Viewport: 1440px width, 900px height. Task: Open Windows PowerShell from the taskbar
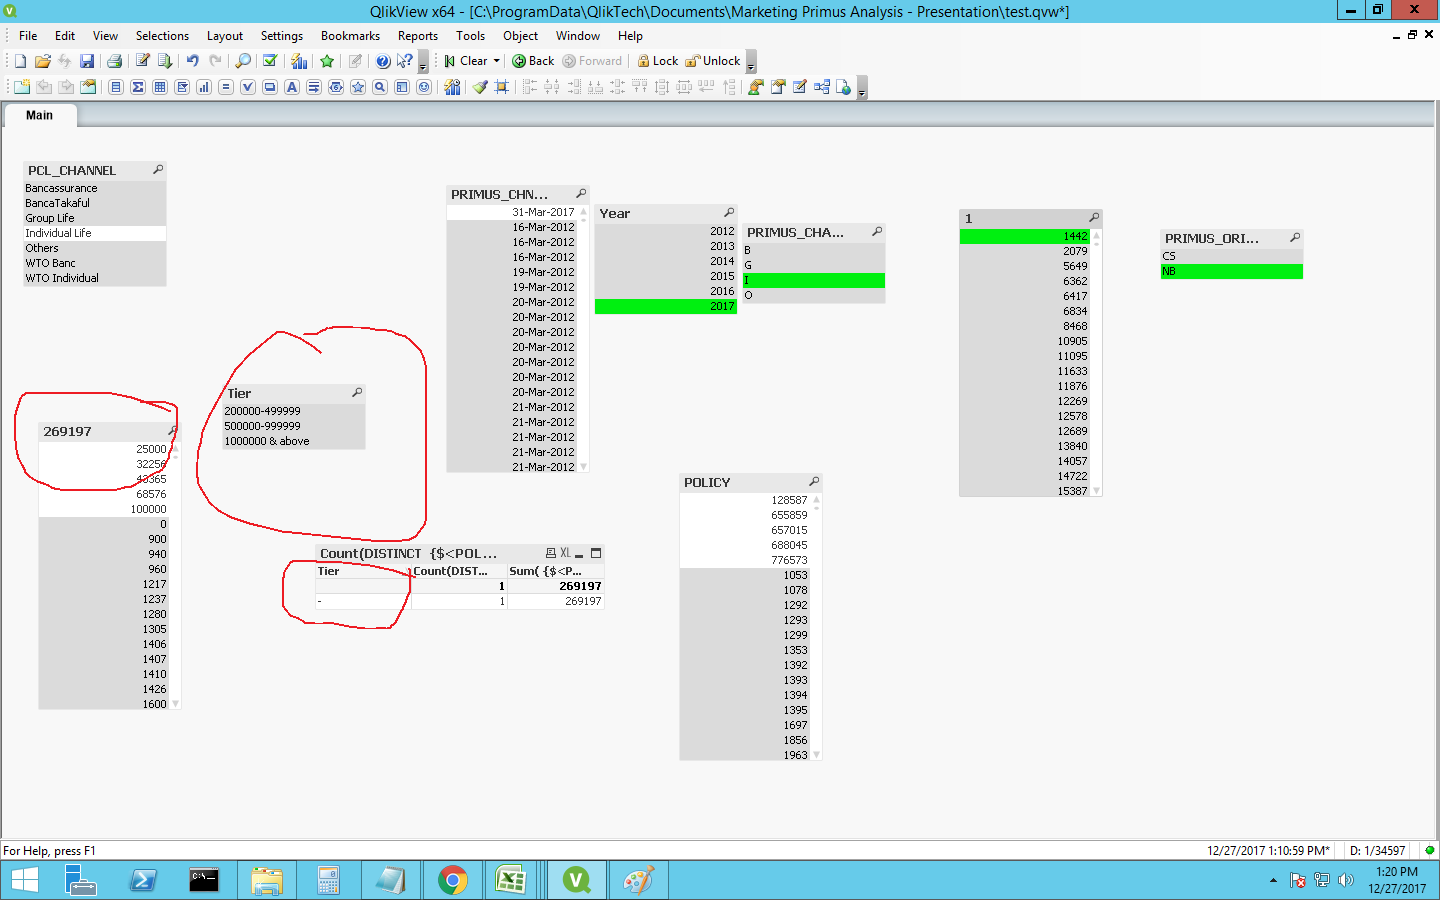[x=142, y=880]
